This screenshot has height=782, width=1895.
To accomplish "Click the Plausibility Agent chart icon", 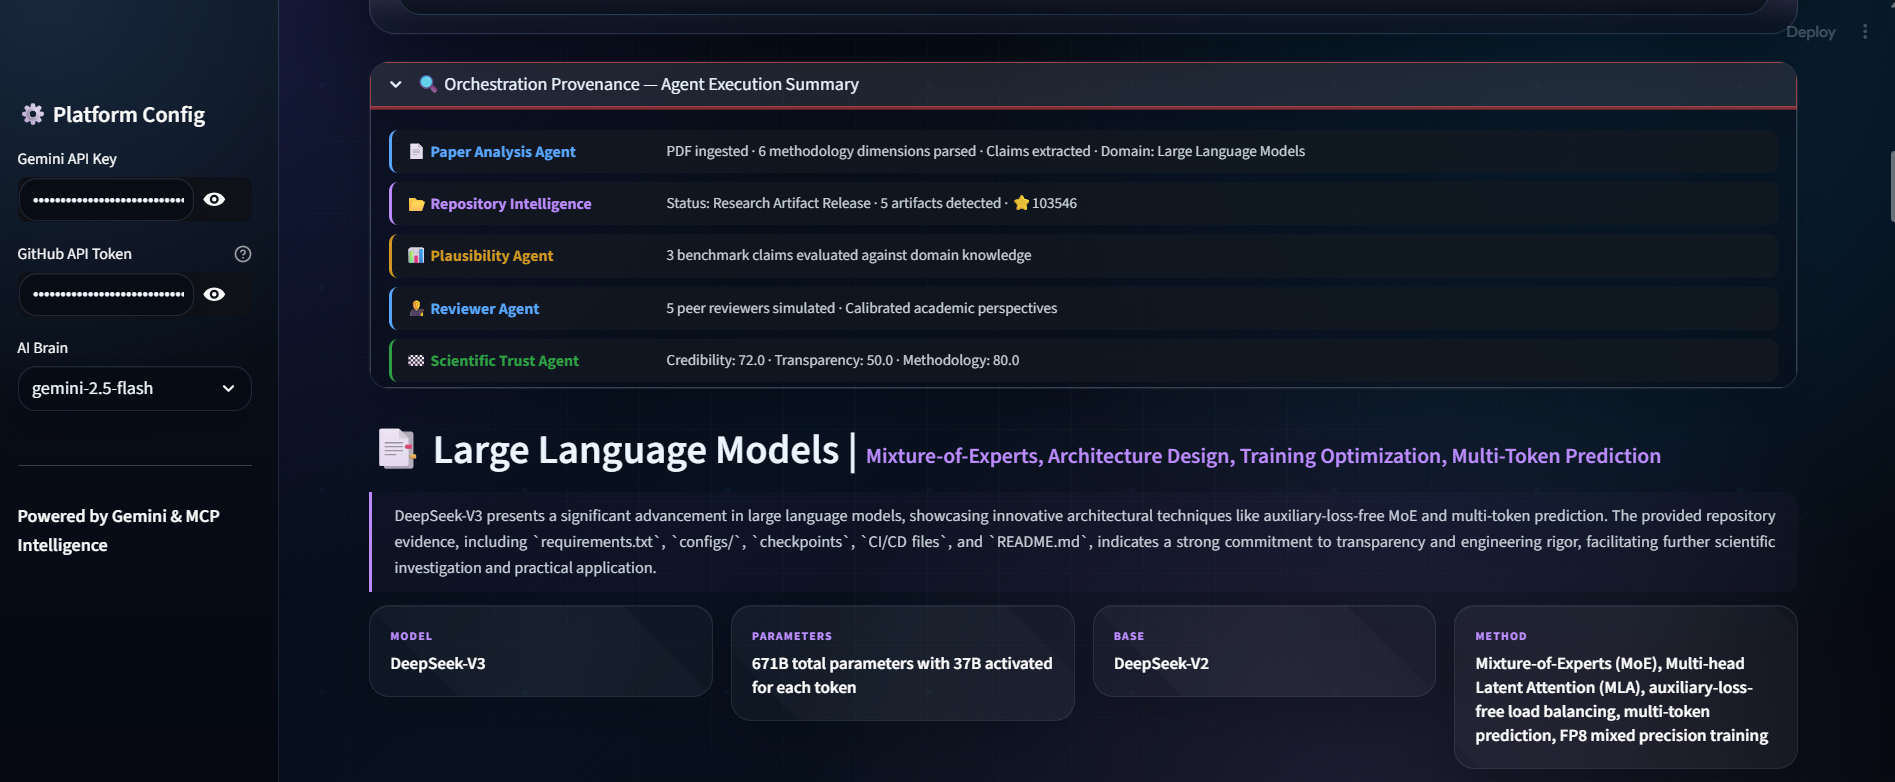I will pyautogui.click(x=416, y=256).
